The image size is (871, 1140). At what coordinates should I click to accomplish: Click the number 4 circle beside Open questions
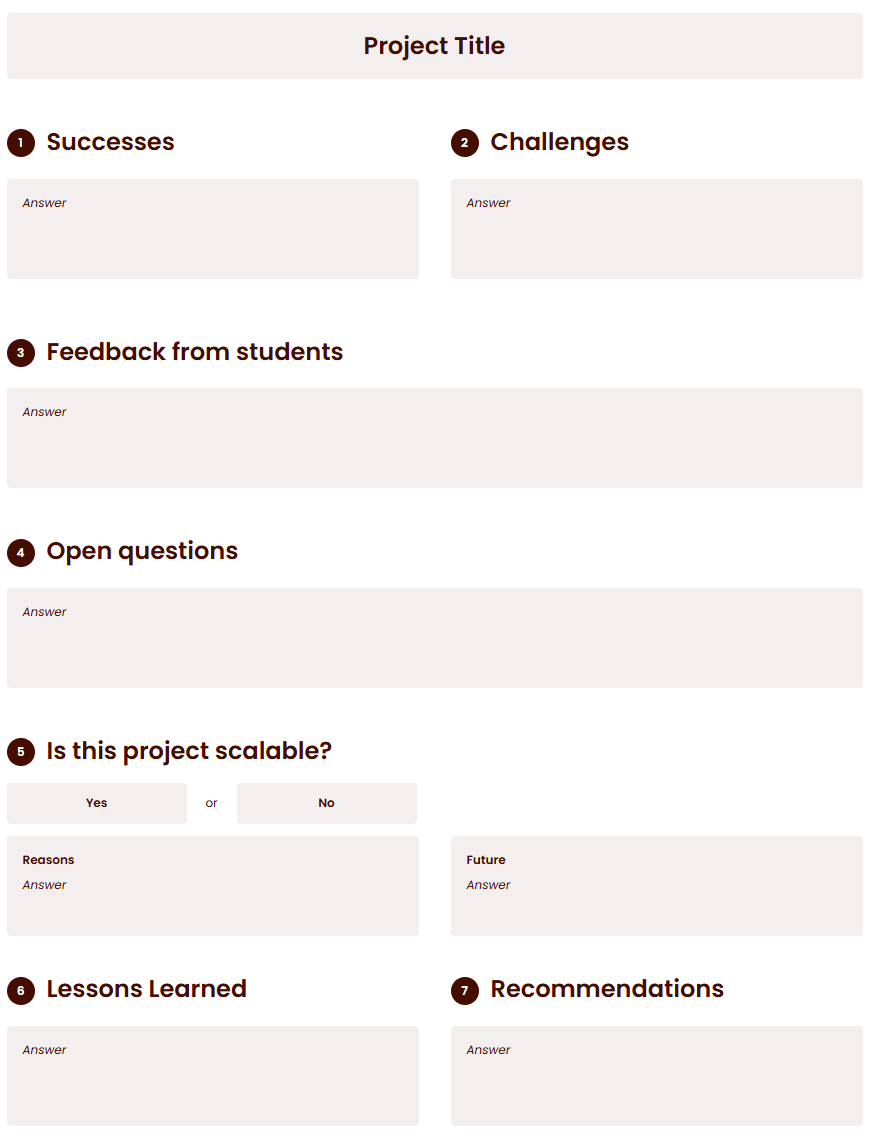click(x=21, y=553)
